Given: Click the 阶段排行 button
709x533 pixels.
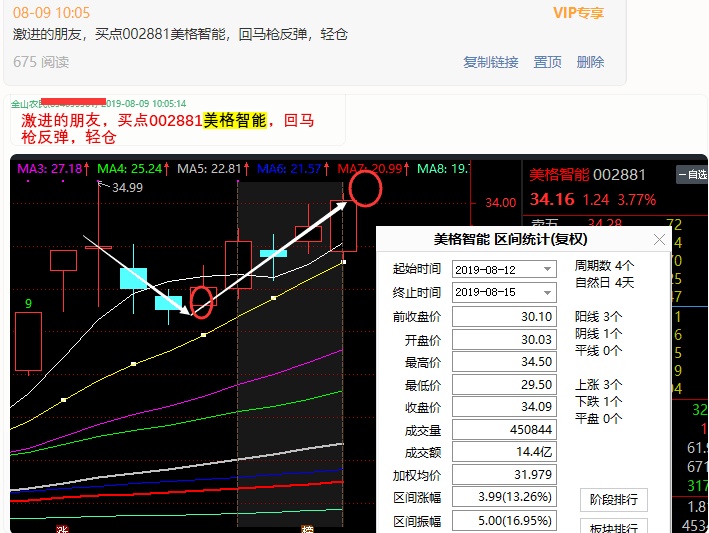Looking at the screenshot, I should (614, 500).
